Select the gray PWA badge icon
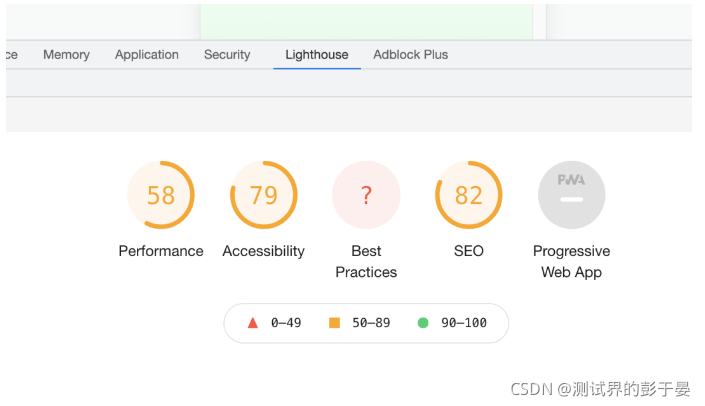This screenshot has height=406, width=705. point(571,195)
